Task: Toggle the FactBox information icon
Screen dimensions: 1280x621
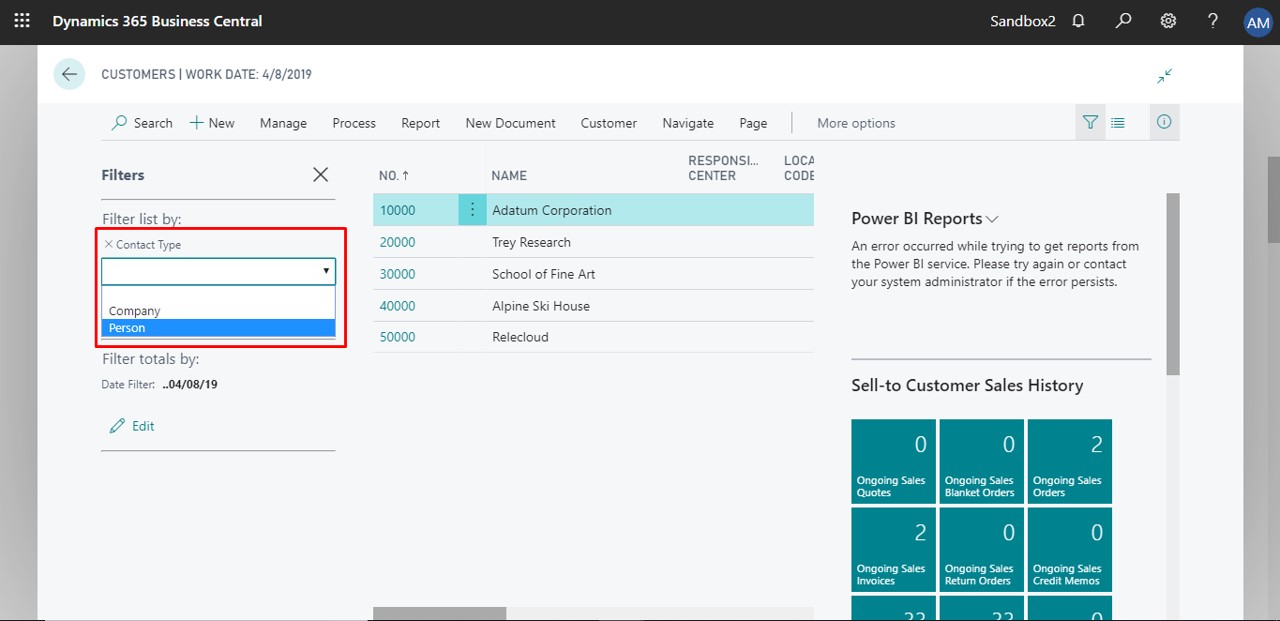Action: tap(1164, 122)
